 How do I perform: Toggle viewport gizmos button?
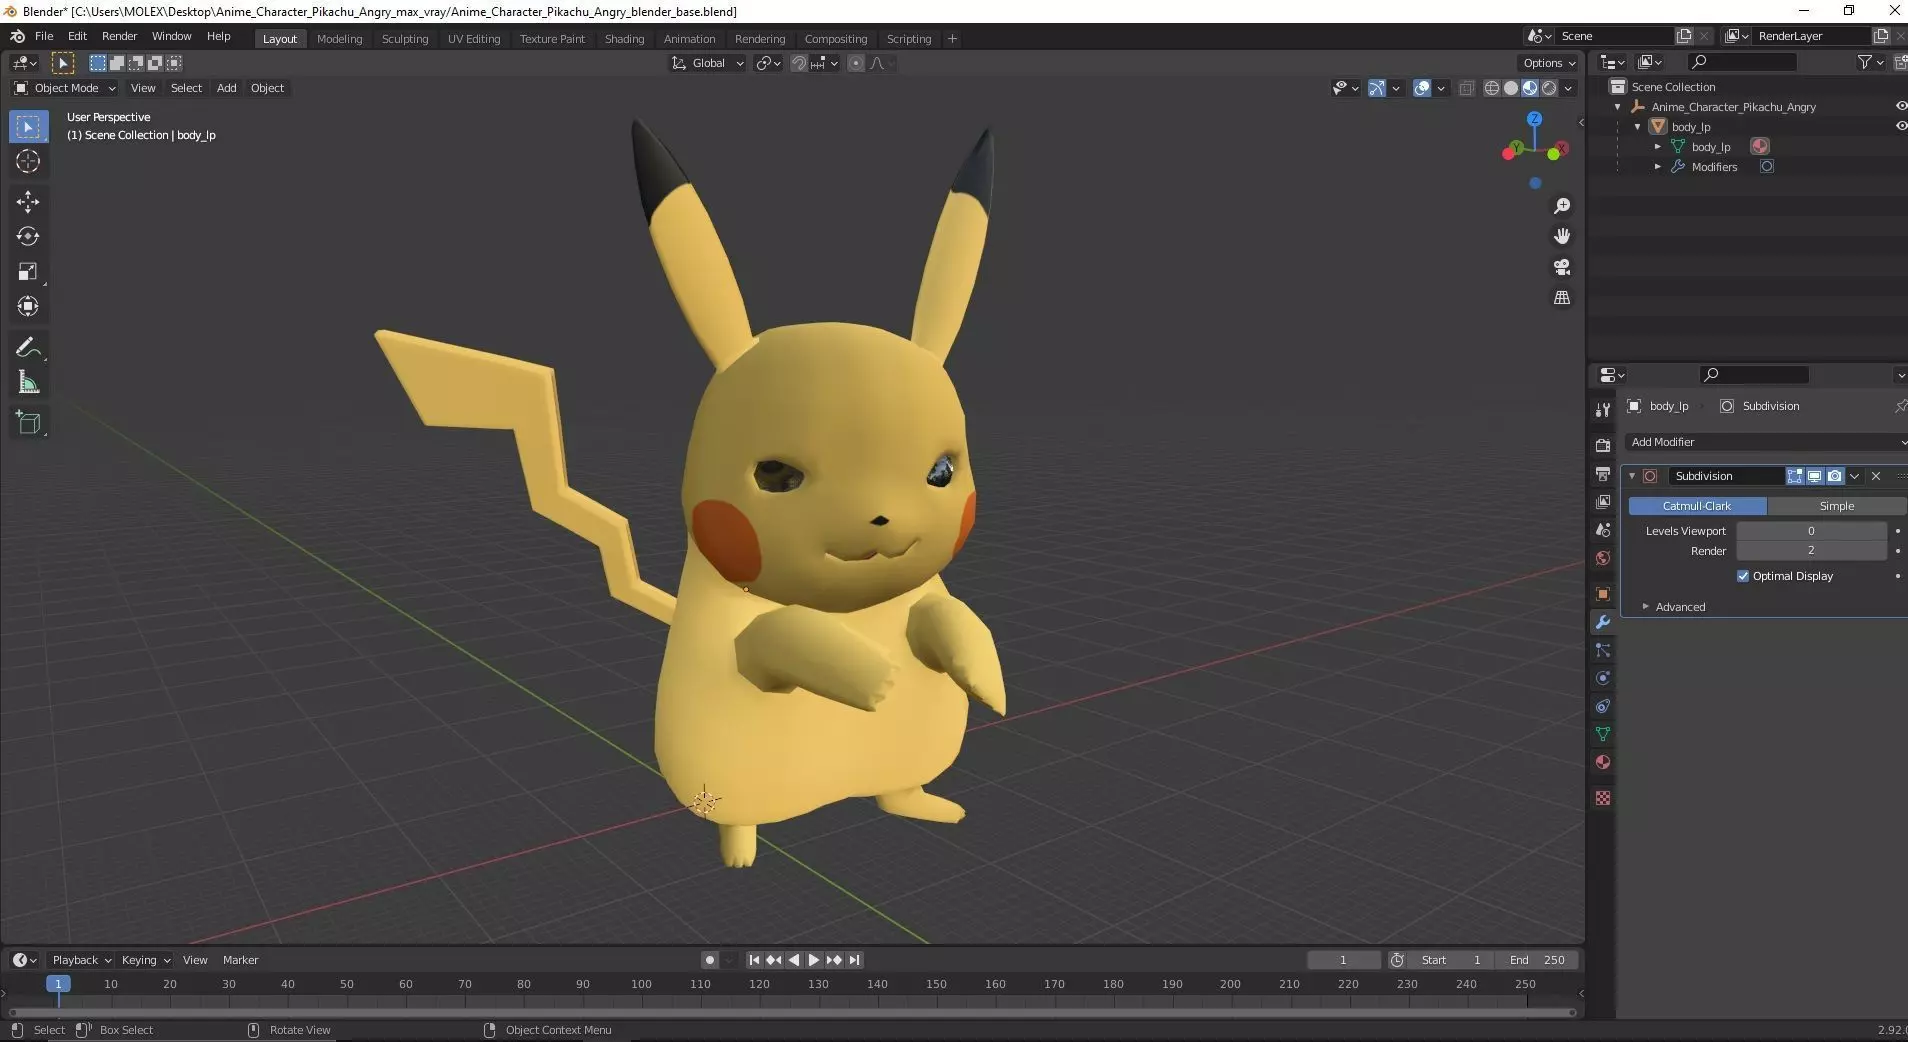click(1377, 88)
